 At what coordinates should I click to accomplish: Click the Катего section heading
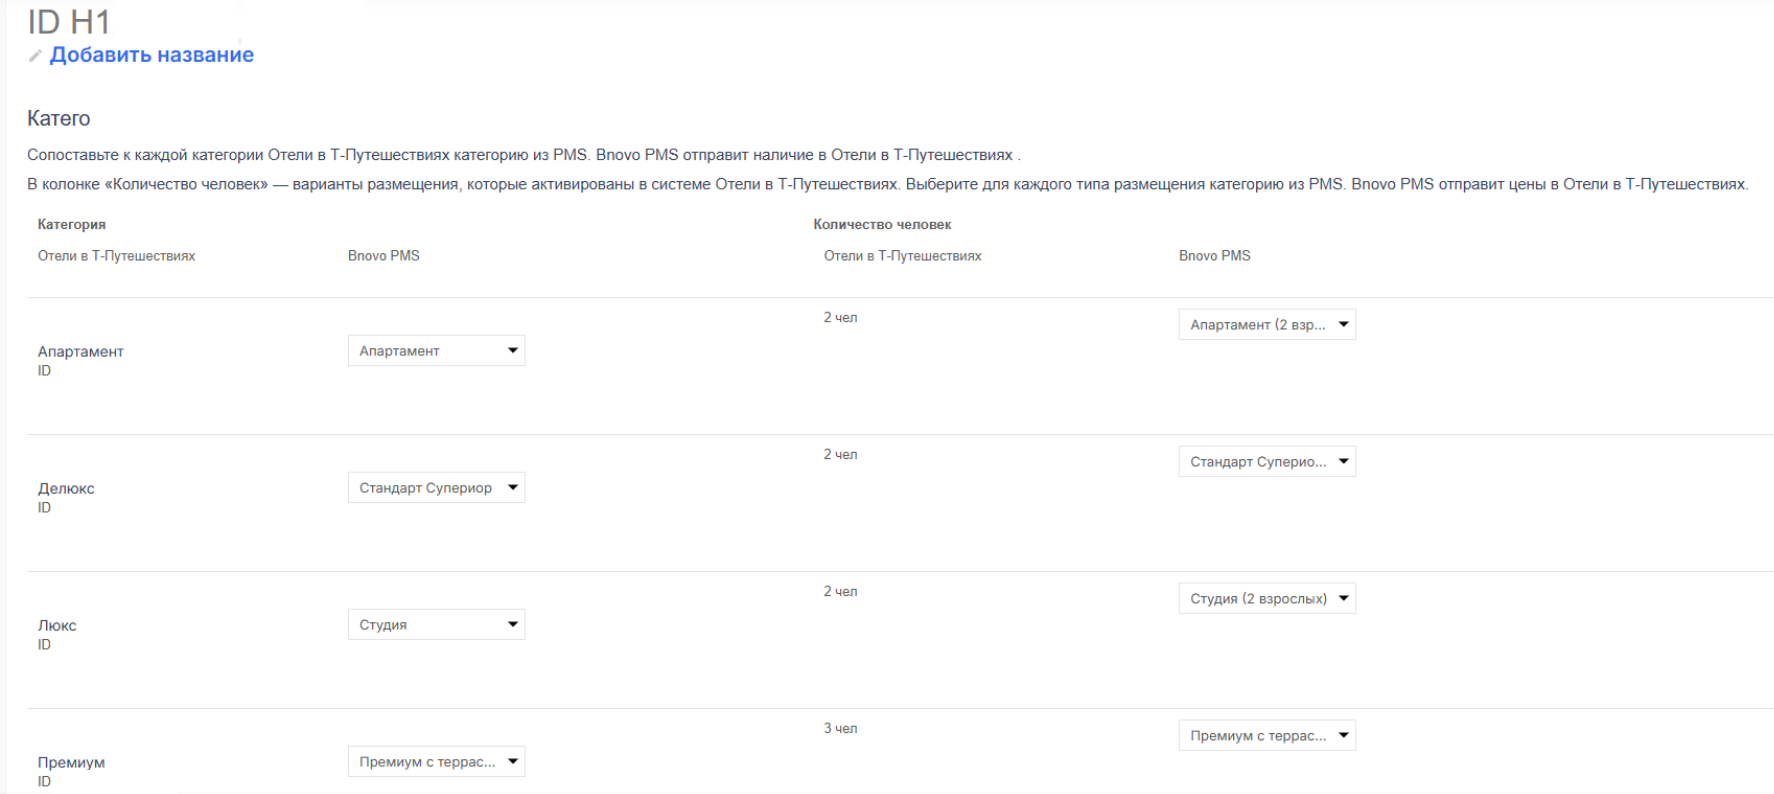[x=59, y=119]
